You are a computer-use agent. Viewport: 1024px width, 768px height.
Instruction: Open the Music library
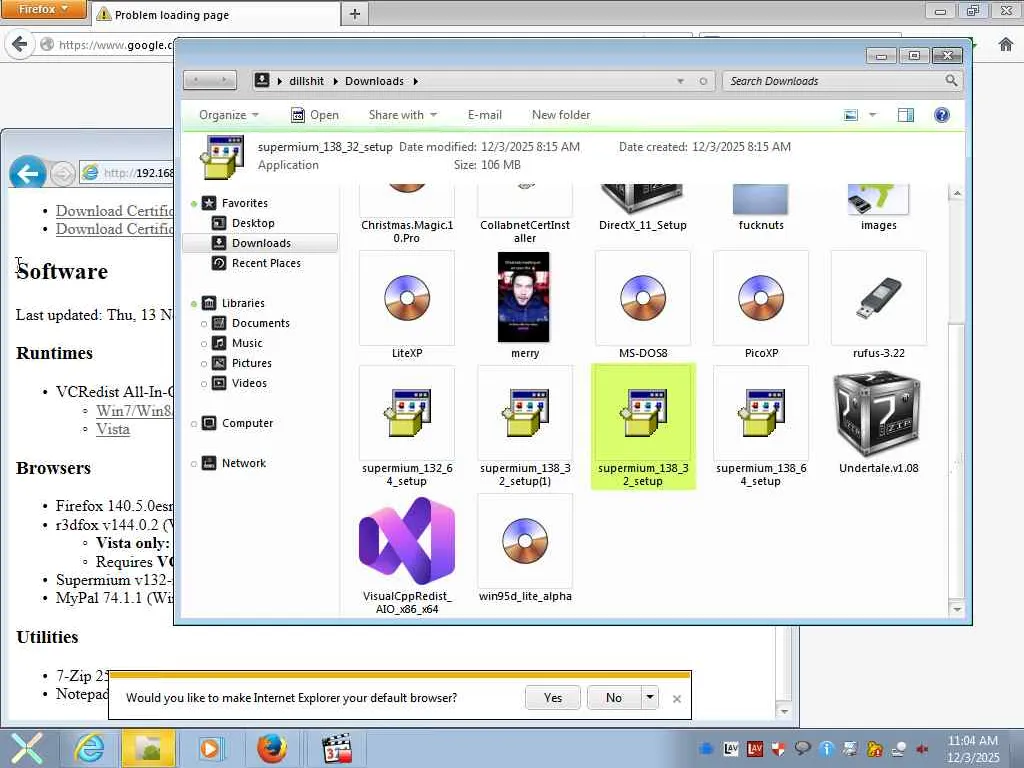point(246,343)
